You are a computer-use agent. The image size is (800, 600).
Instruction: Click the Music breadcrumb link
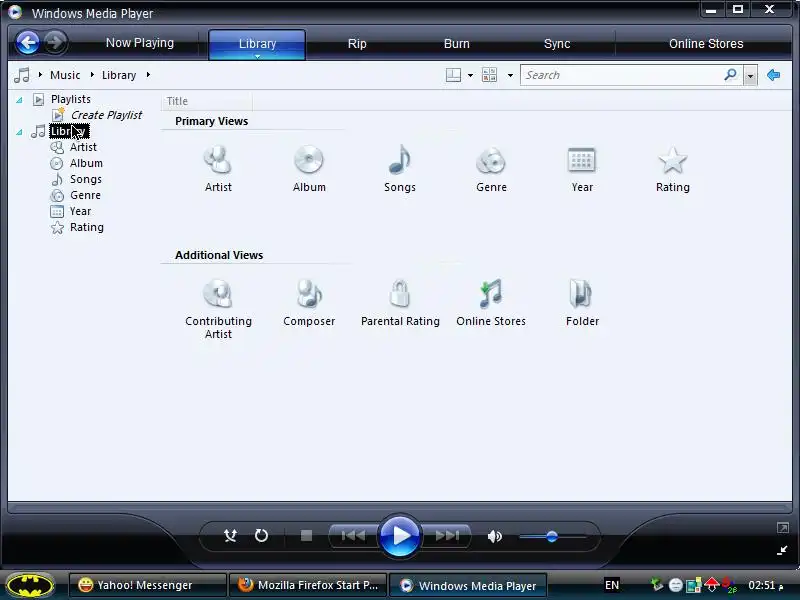65,75
